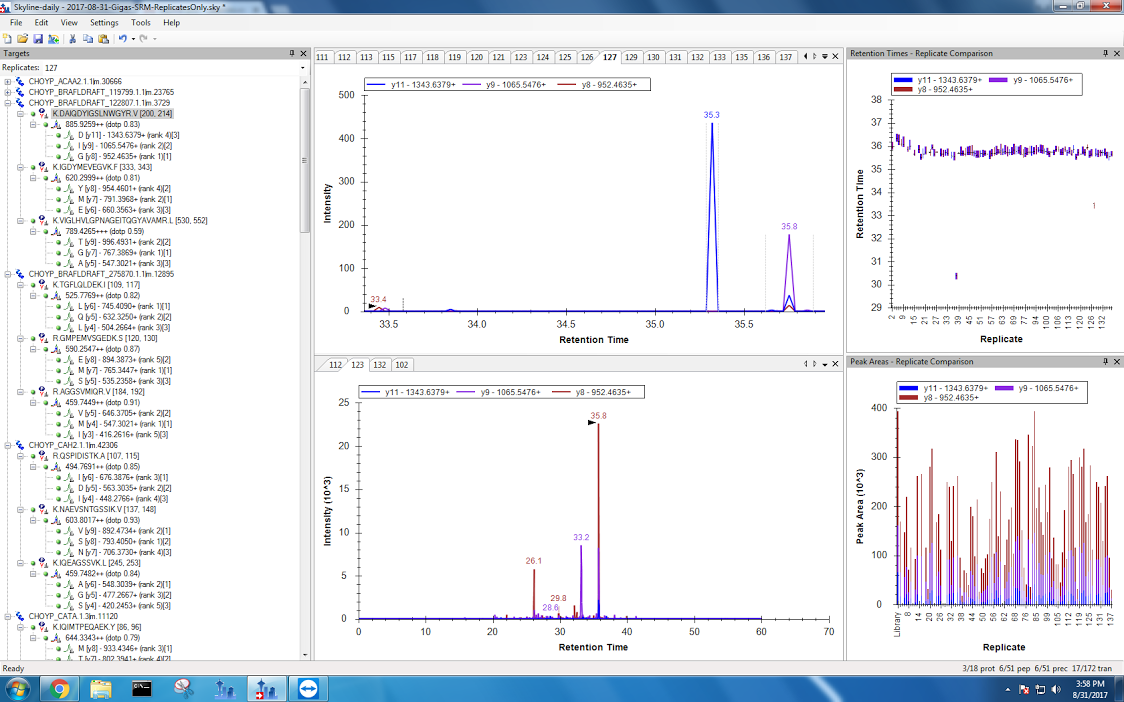The width and height of the screenshot is (1124, 702).
Task: Save the document with the floppy disk icon
Action: click(x=38, y=38)
